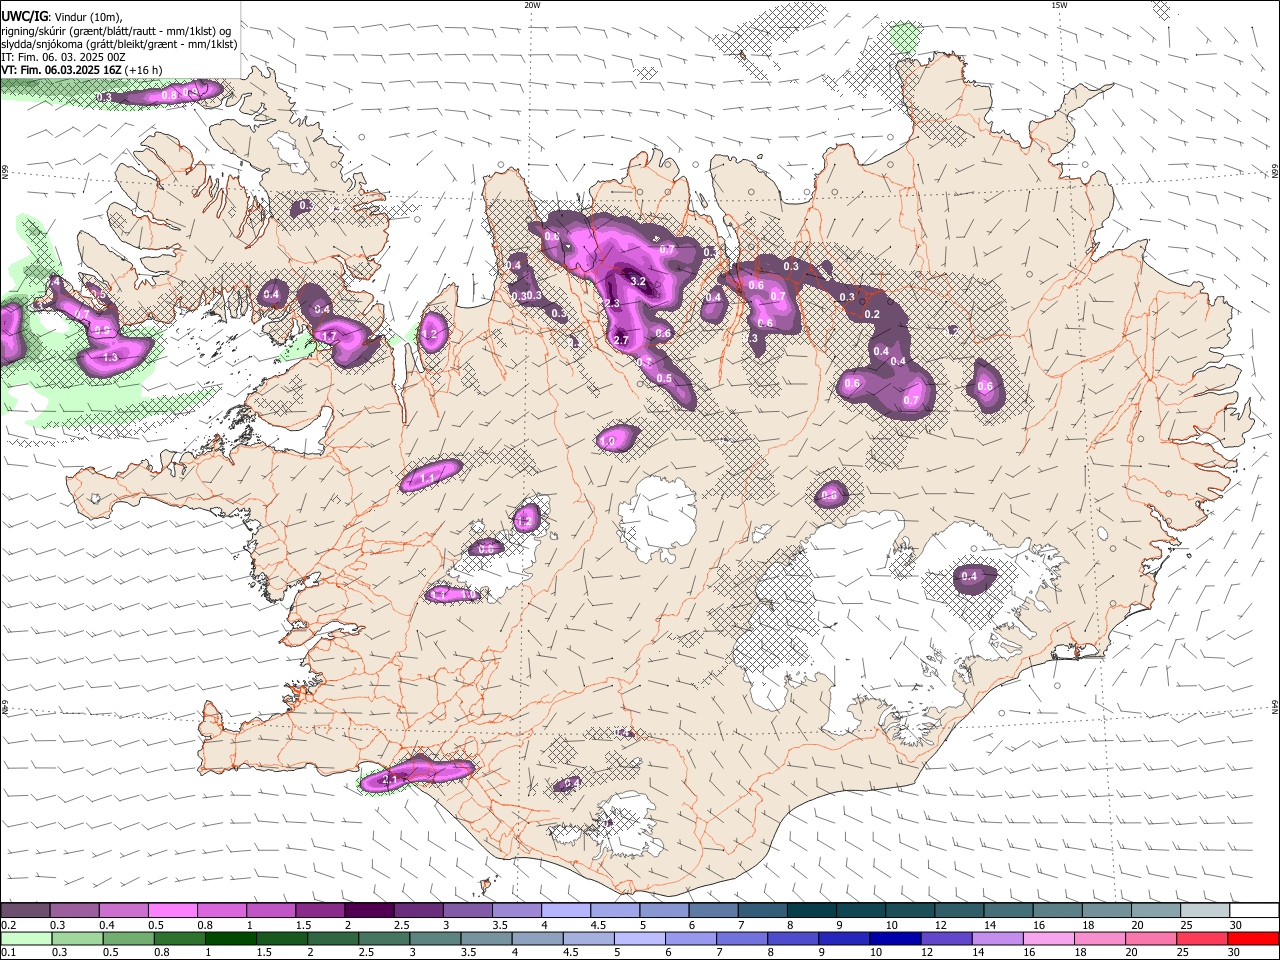Click bottom-row legend swatch between 3 and 3.5

434,939
